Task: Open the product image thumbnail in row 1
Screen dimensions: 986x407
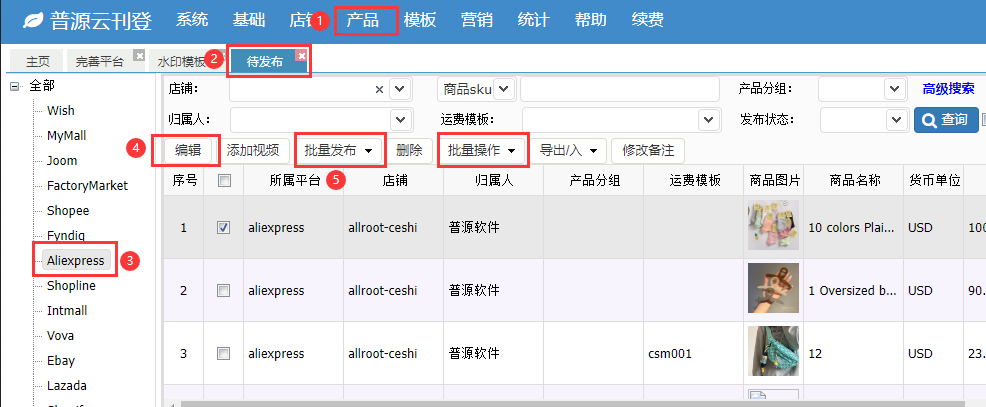Action: pyautogui.click(x=773, y=225)
